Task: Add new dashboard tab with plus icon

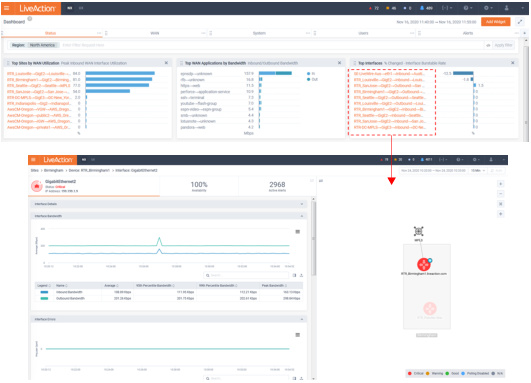Action: 525,33
